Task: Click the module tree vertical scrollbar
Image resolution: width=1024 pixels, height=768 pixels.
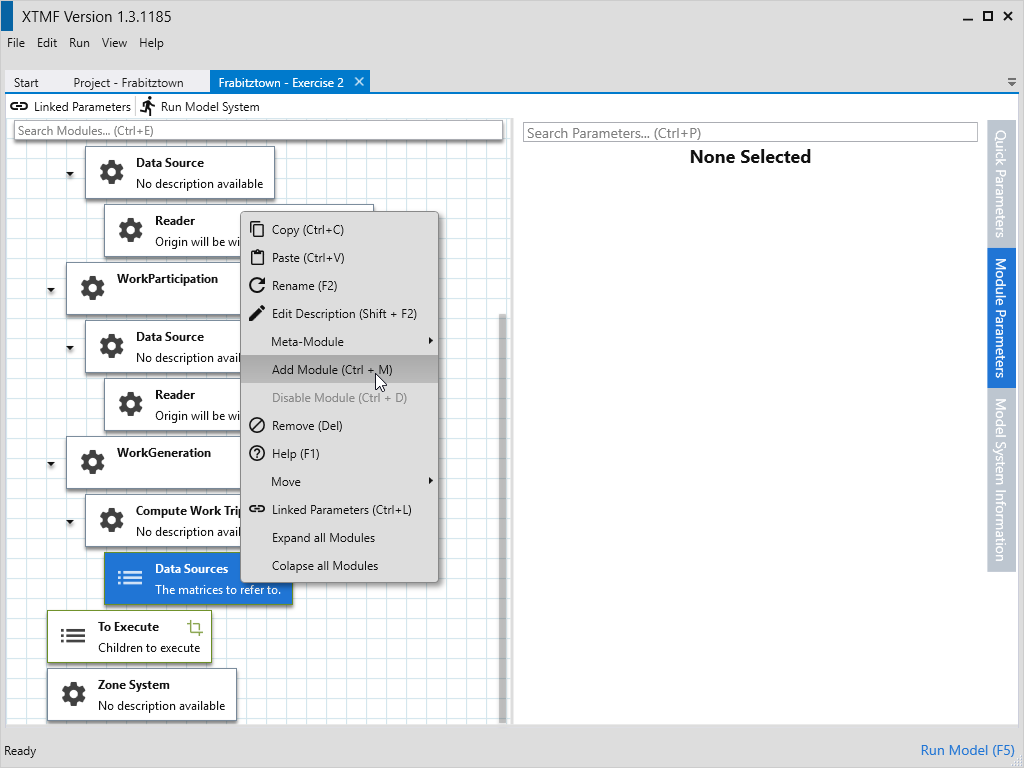Action: pos(503,500)
